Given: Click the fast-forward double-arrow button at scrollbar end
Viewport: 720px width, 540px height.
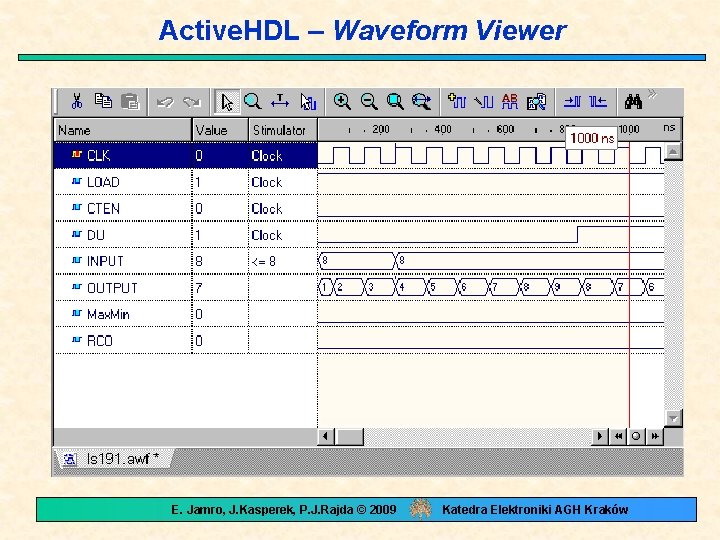Looking at the screenshot, I should pyautogui.click(x=655, y=436).
